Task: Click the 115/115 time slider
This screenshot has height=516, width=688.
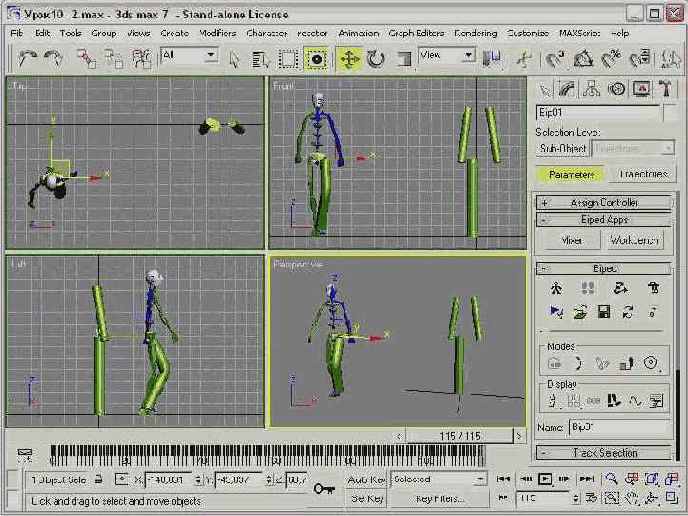Action: pos(461,436)
